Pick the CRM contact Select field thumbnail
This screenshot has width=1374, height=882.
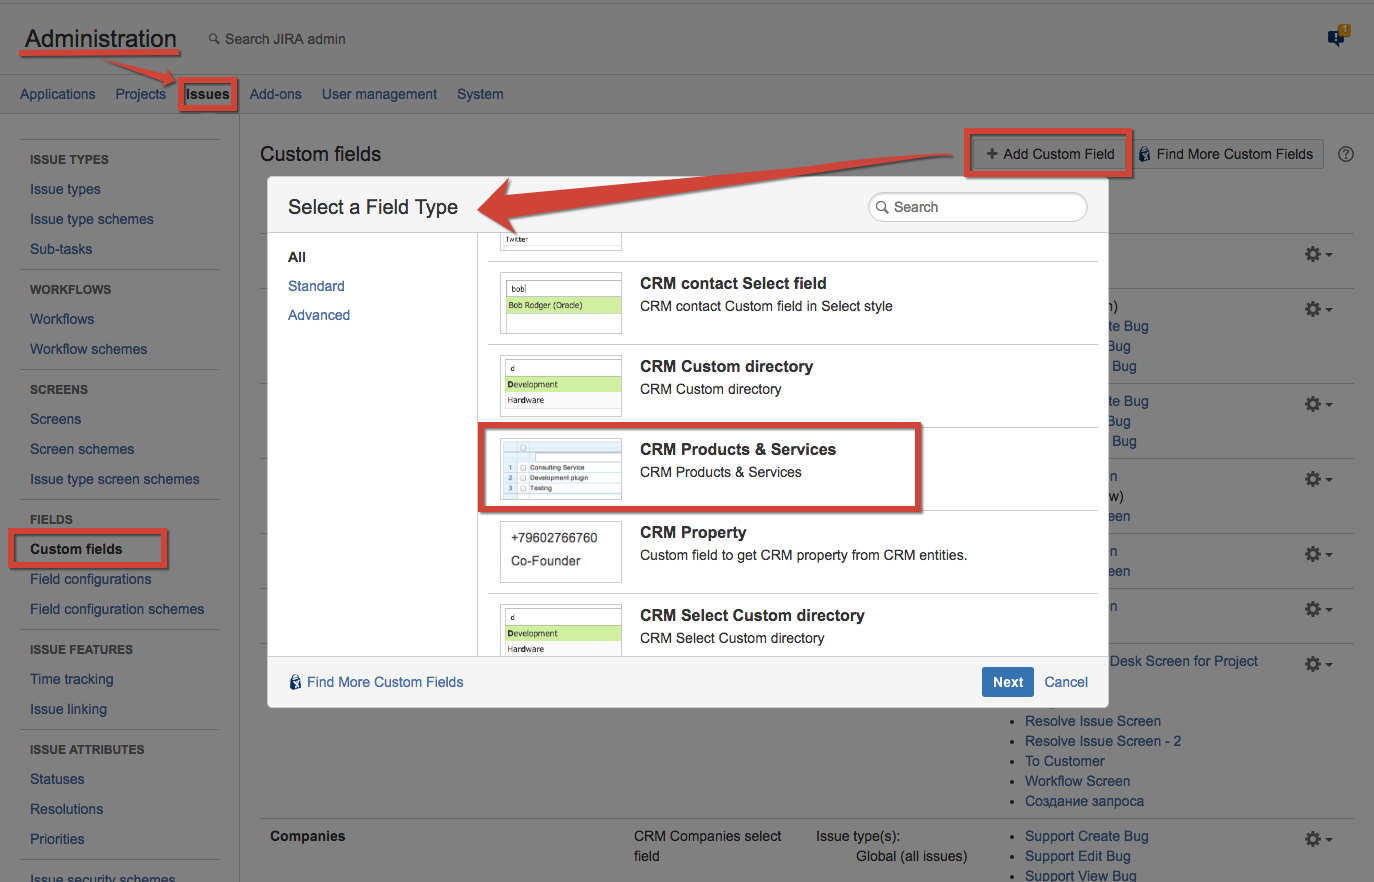[x=561, y=303]
